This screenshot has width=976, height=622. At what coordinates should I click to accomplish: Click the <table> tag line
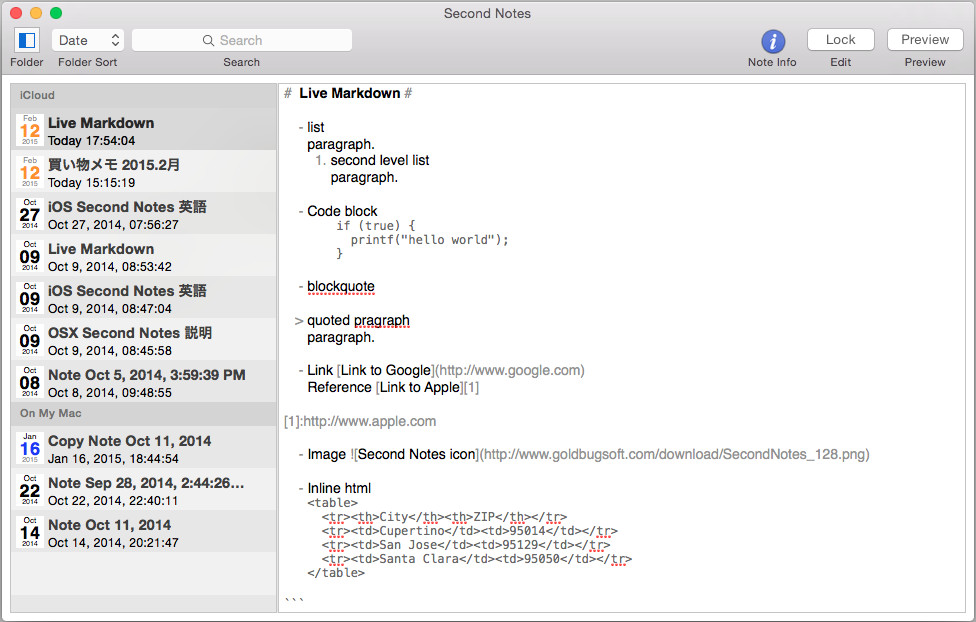point(332,502)
